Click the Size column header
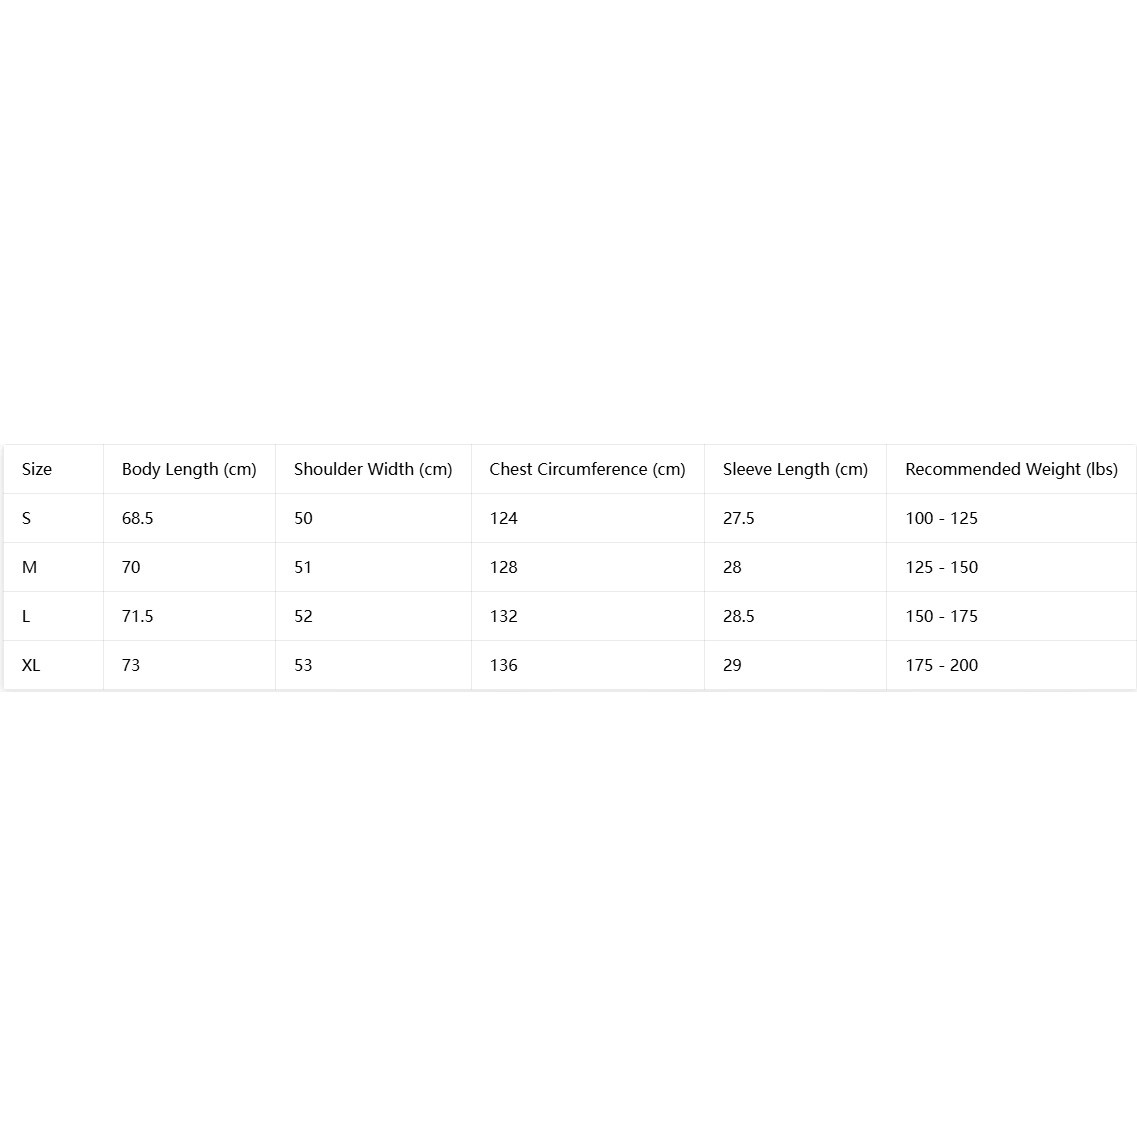 [x=37, y=469]
